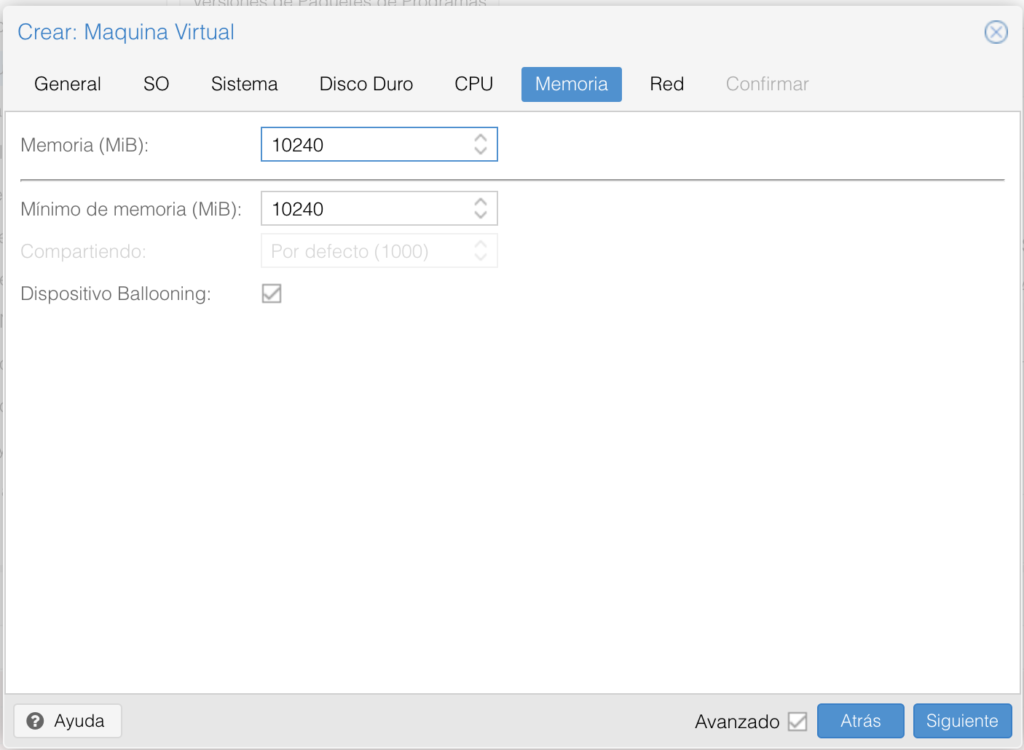Open the Ayuda help
This screenshot has width=1024, height=750.
(67, 720)
